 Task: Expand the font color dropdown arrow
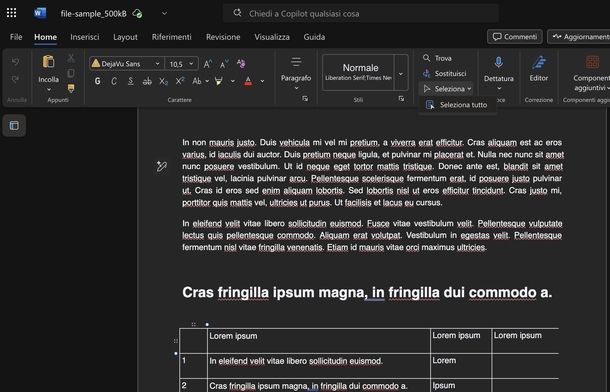click(262, 81)
